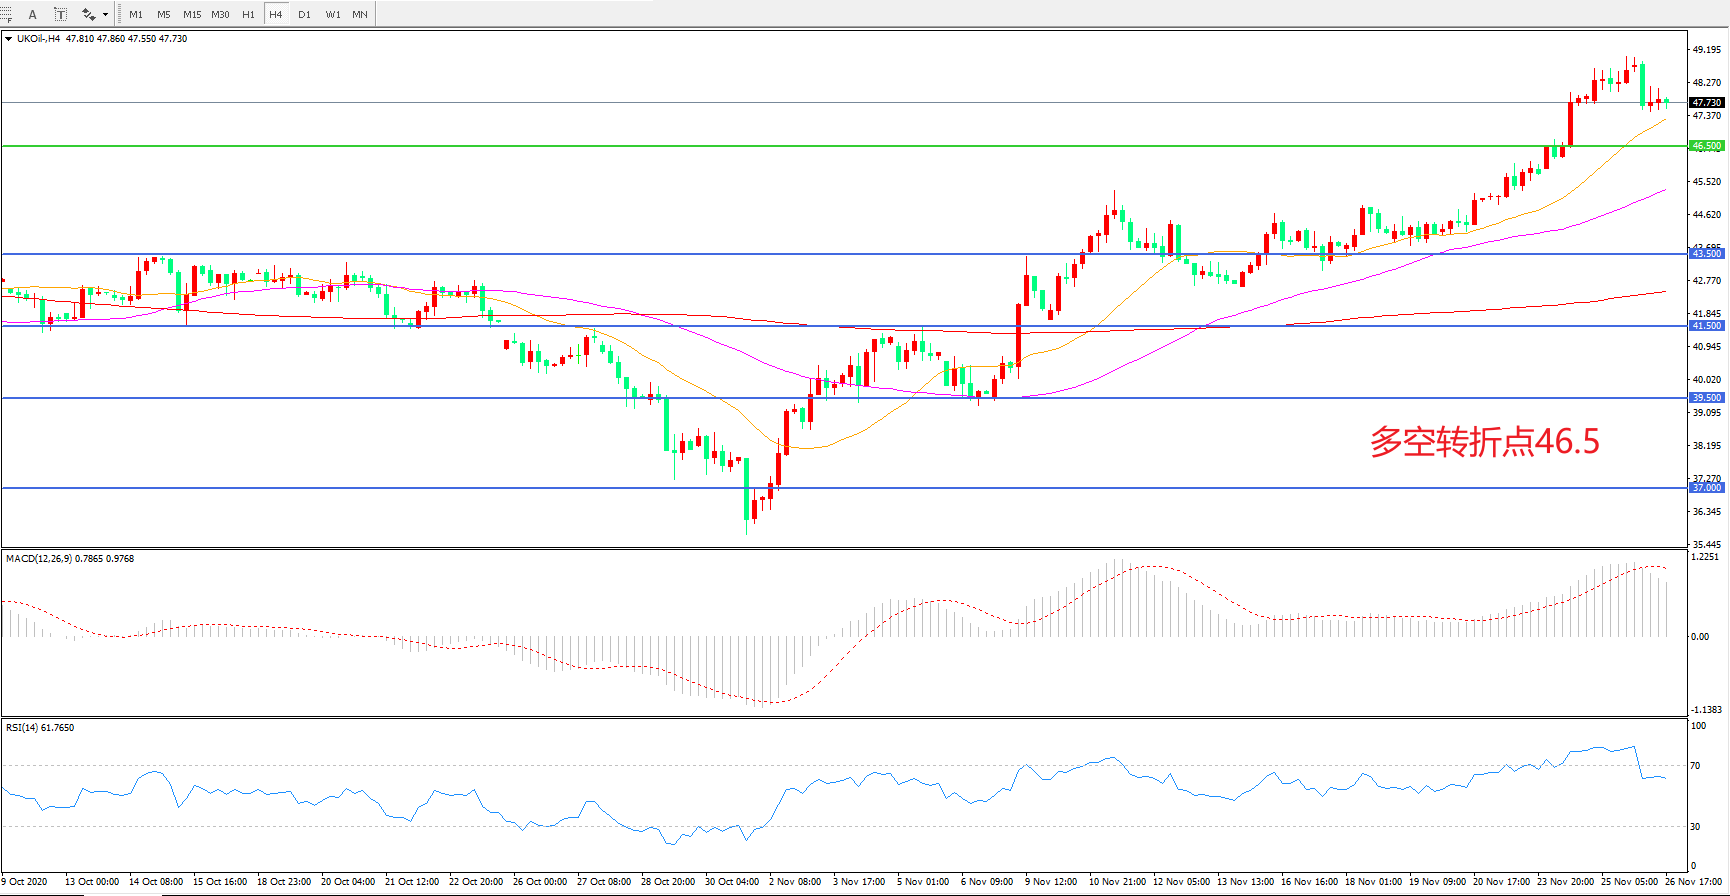Image resolution: width=1730 pixels, height=896 pixels.
Task: Open the arrows tool dropdown arrow
Action: point(105,14)
